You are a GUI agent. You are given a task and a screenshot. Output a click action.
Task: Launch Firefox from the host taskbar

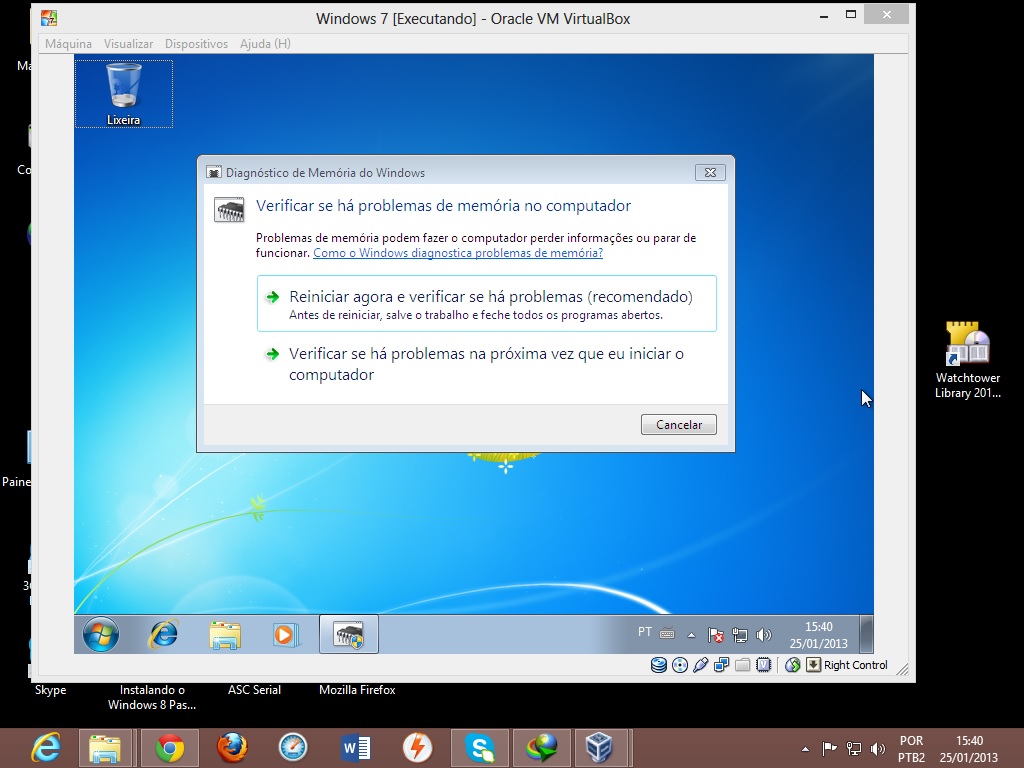tap(232, 748)
